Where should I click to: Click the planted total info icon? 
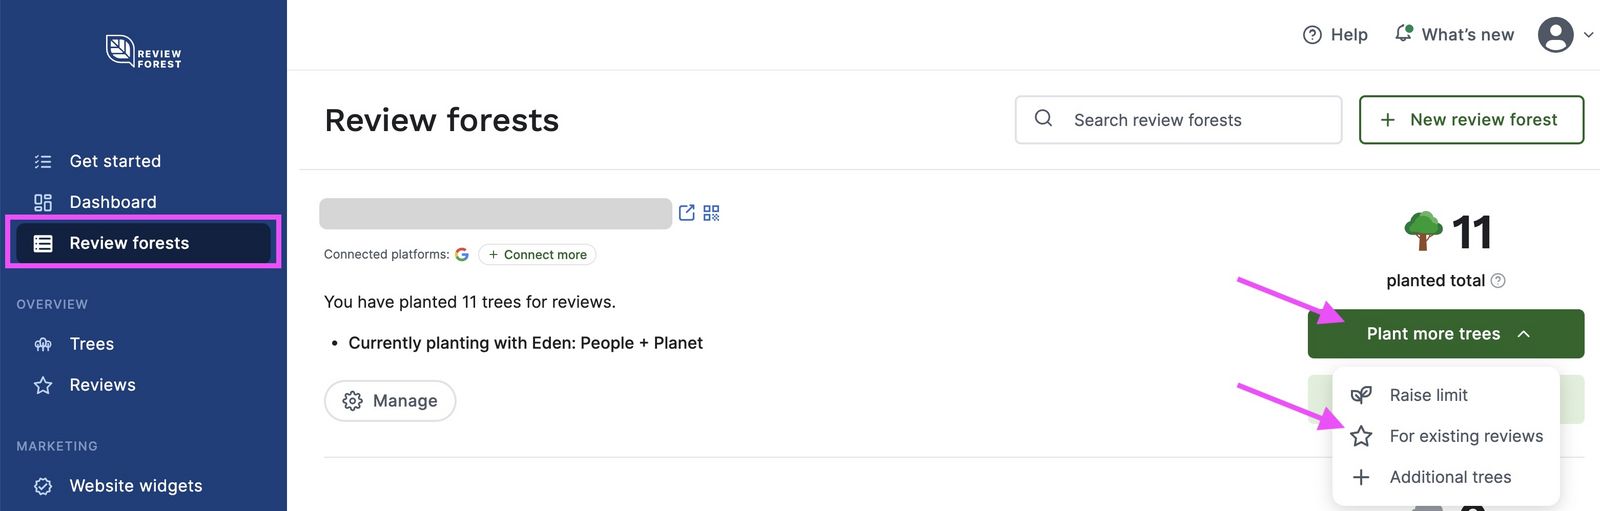1498,281
